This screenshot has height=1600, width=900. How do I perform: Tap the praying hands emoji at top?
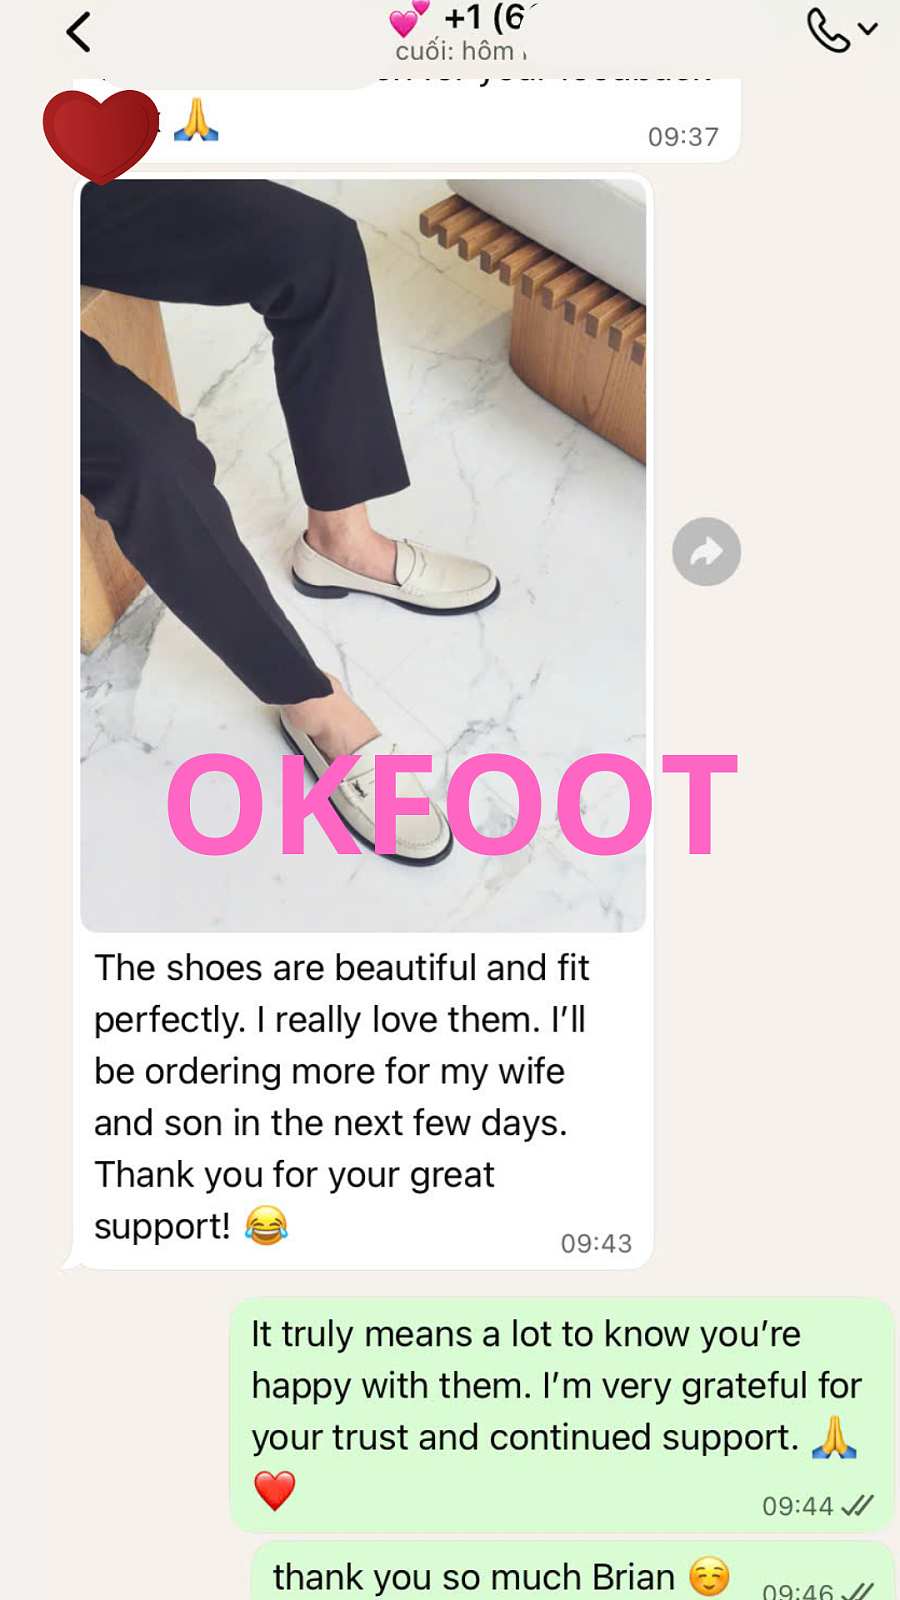tap(196, 120)
